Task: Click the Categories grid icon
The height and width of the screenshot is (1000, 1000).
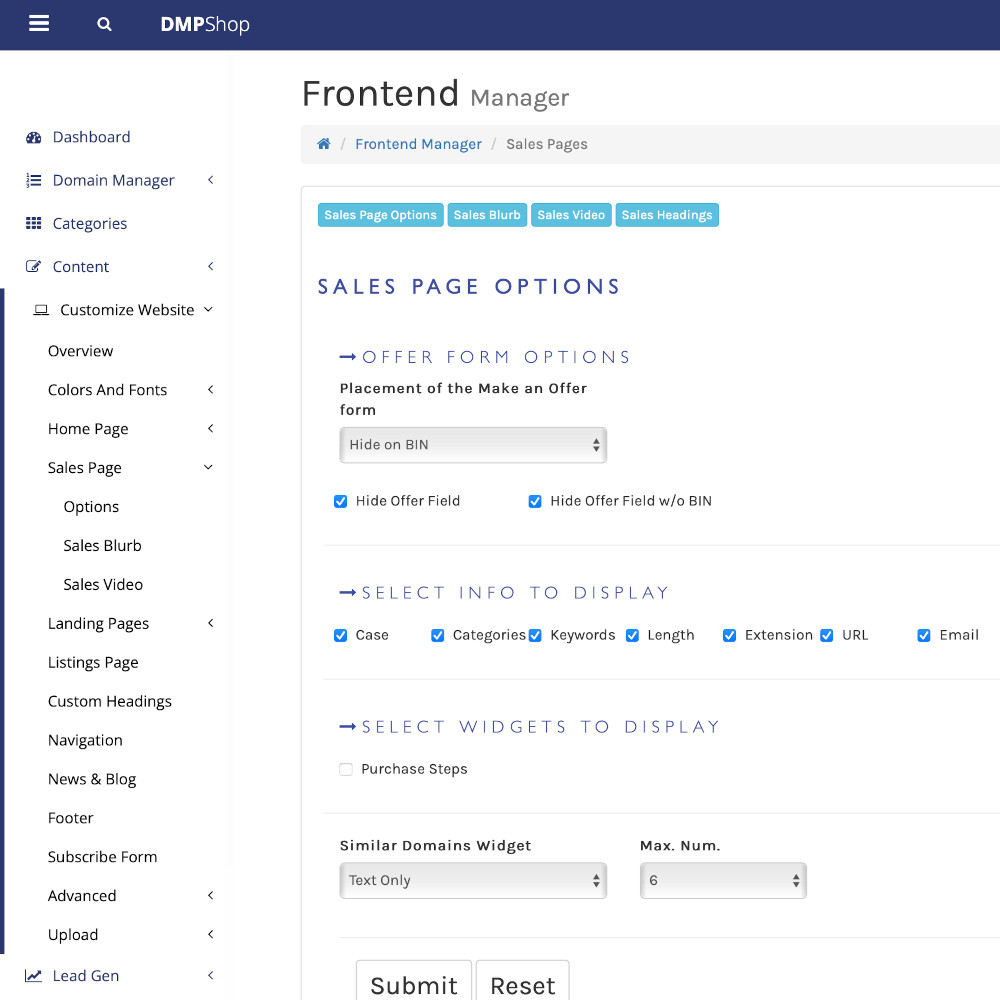Action: (x=34, y=224)
